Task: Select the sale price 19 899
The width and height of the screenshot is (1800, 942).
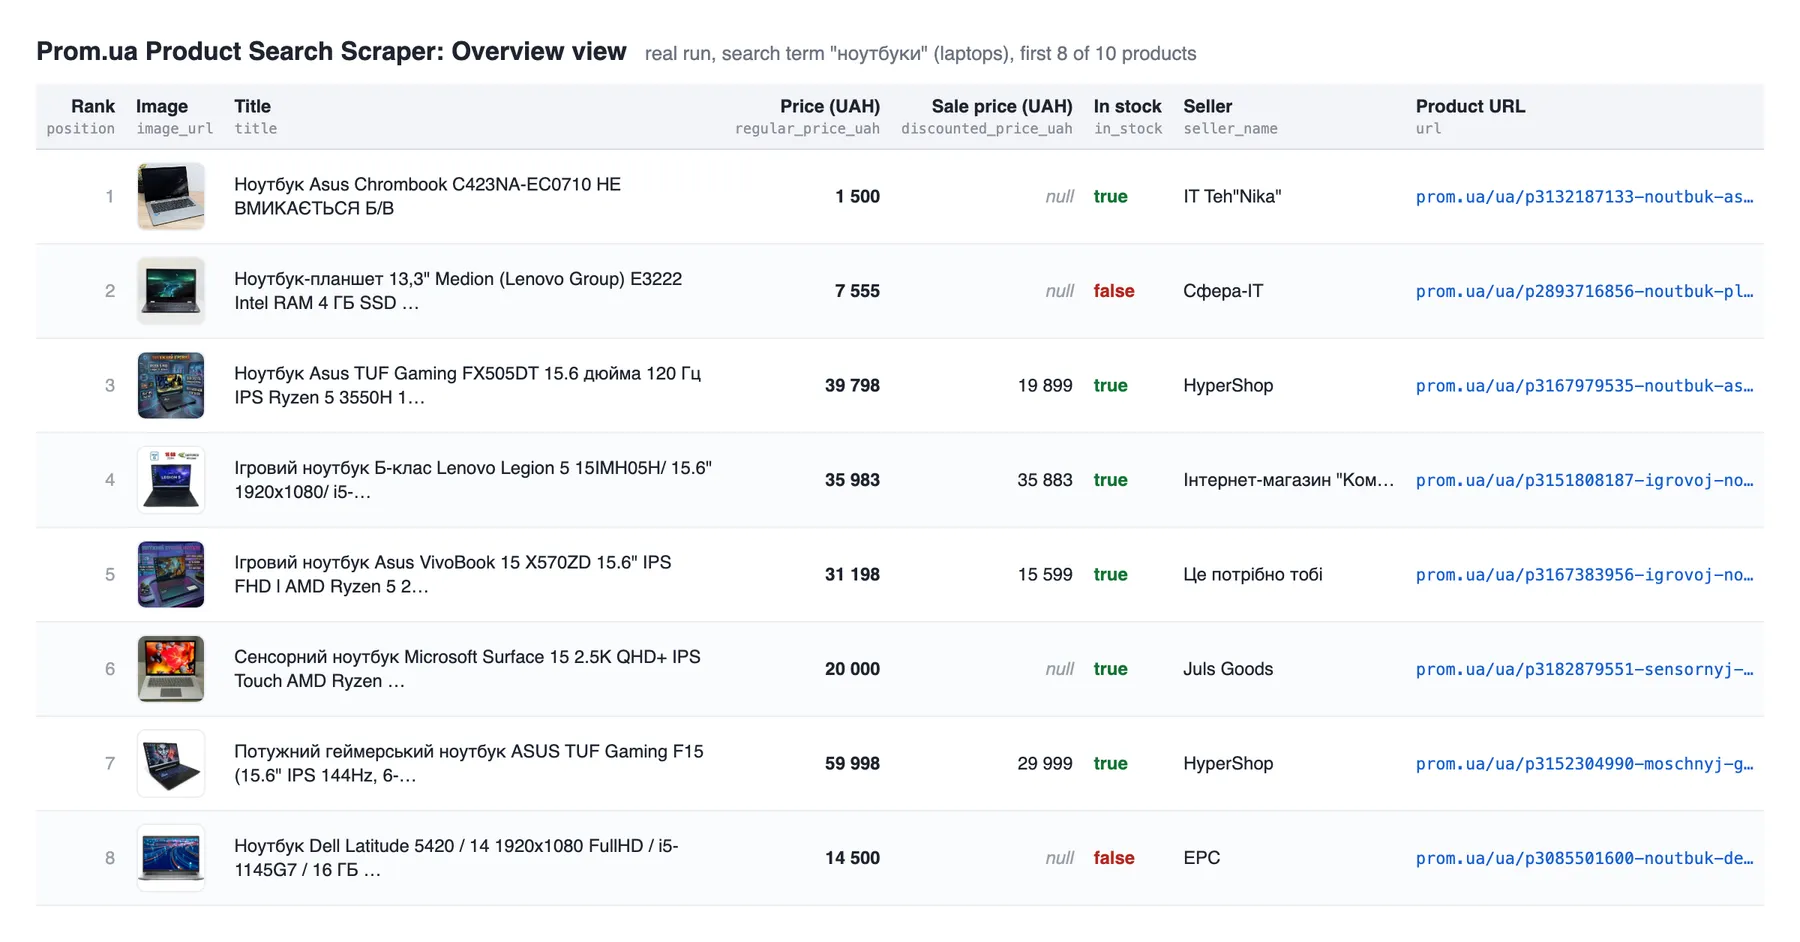Action: (x=1045, y=386)
